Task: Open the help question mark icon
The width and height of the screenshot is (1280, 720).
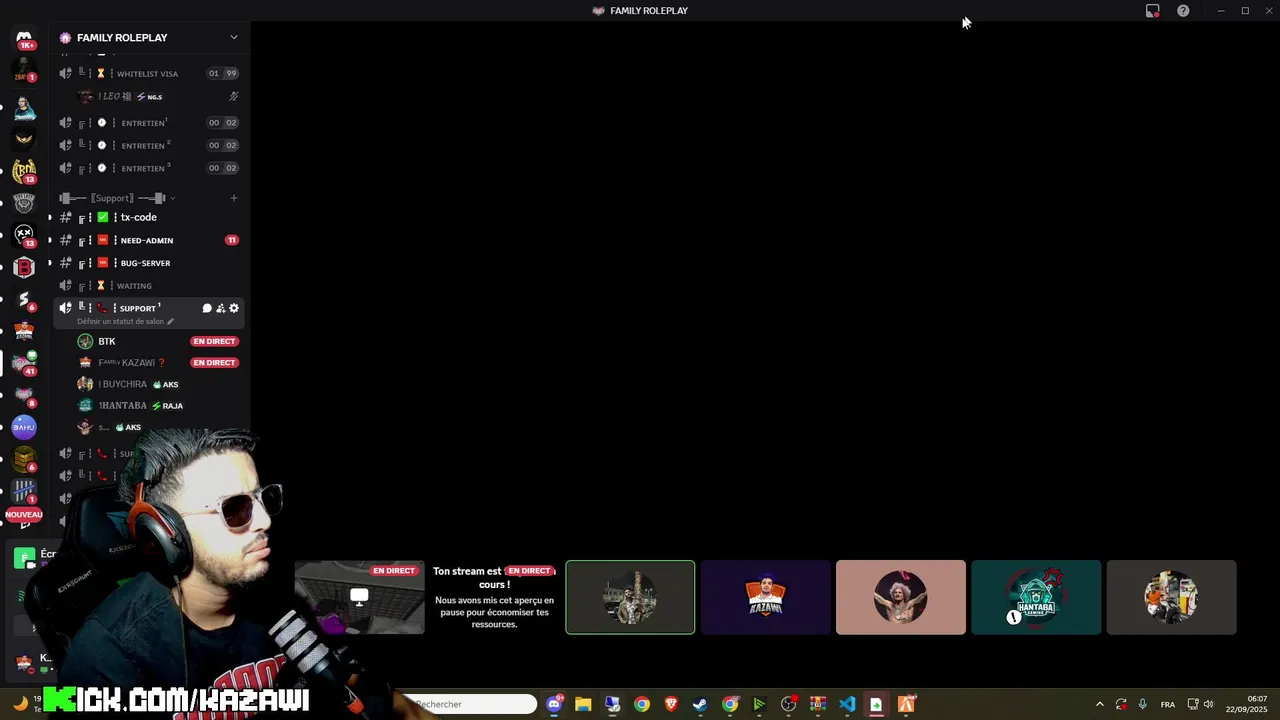Action: click(1183, 11)
